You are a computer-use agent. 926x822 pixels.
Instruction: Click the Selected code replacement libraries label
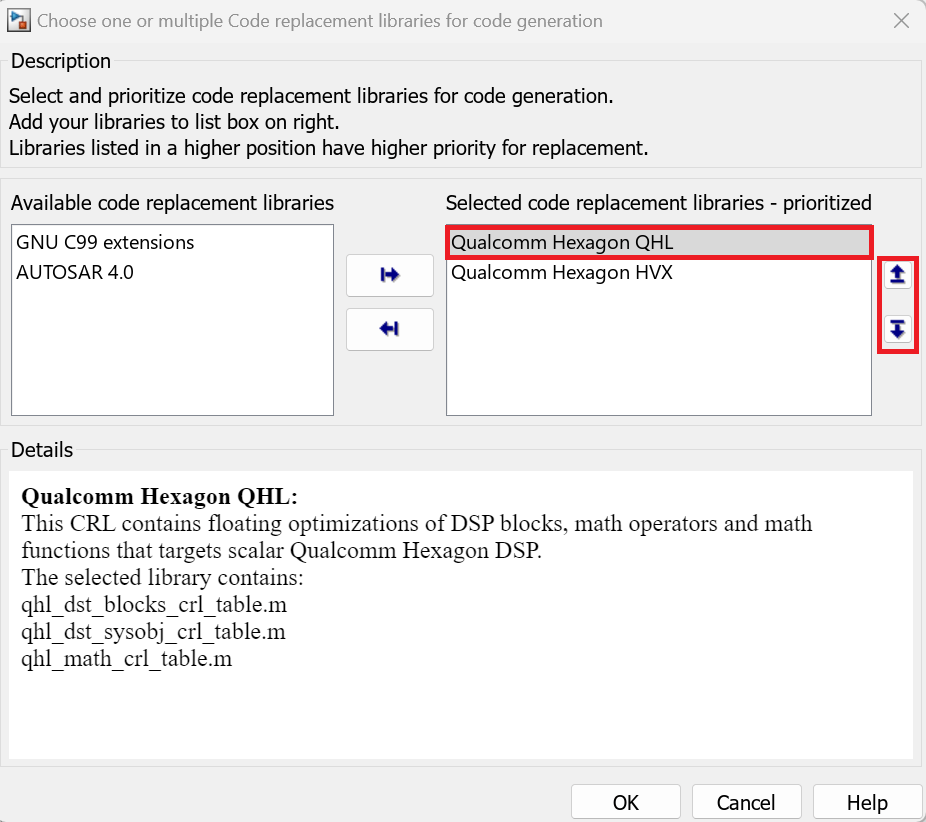(659, 203)
